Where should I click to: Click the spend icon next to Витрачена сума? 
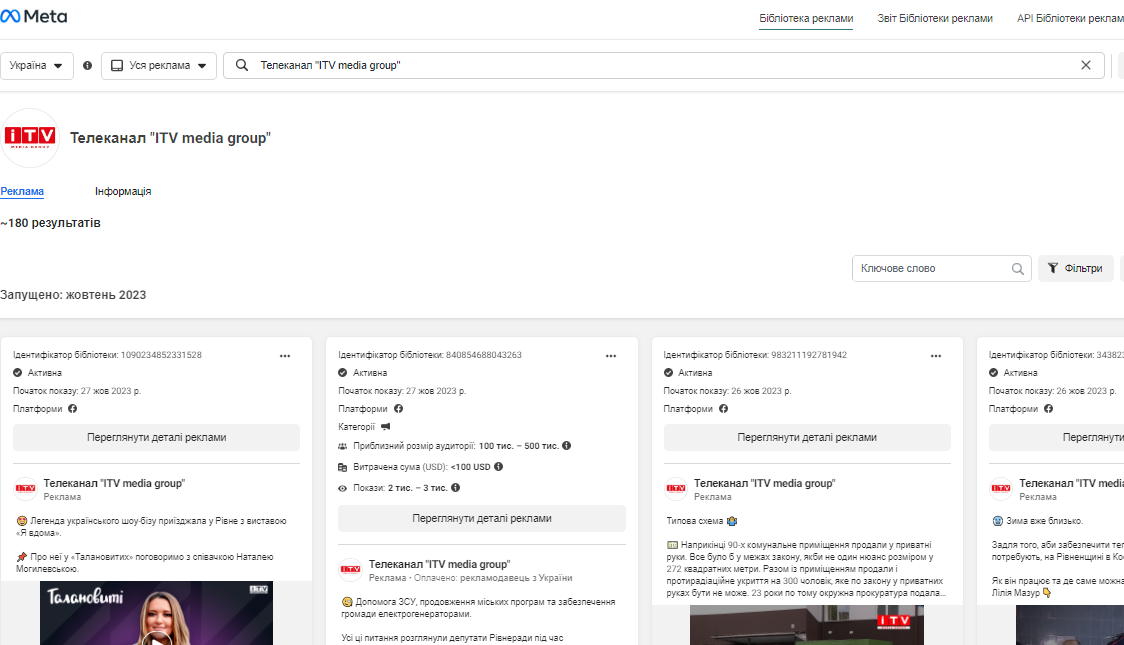pos(343,467)
